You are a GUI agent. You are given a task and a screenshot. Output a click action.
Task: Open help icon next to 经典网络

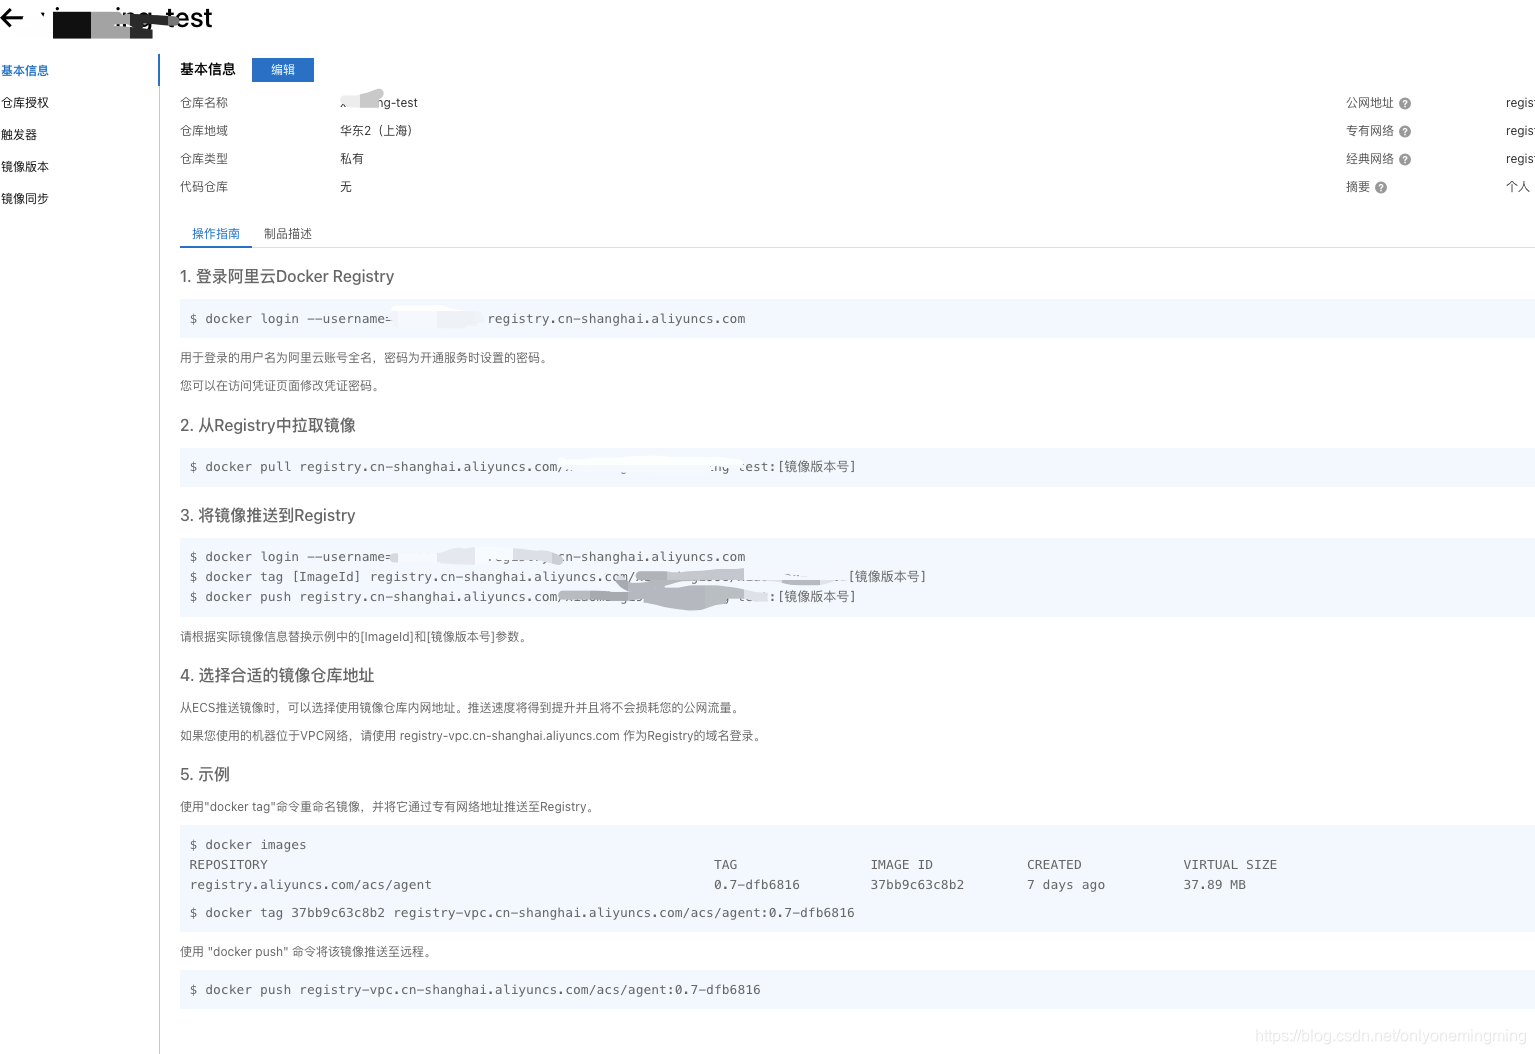(x=1405, y=159)
